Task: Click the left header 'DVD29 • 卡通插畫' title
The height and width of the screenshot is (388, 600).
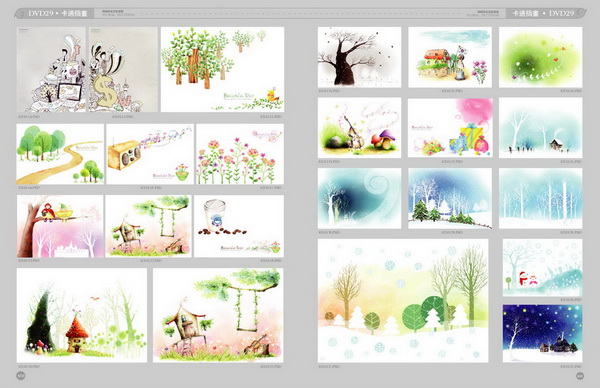Action: coord(58,13)
